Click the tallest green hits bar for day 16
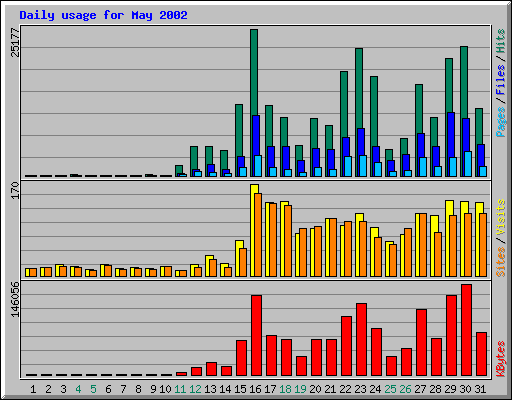 [x=254, y=72]
